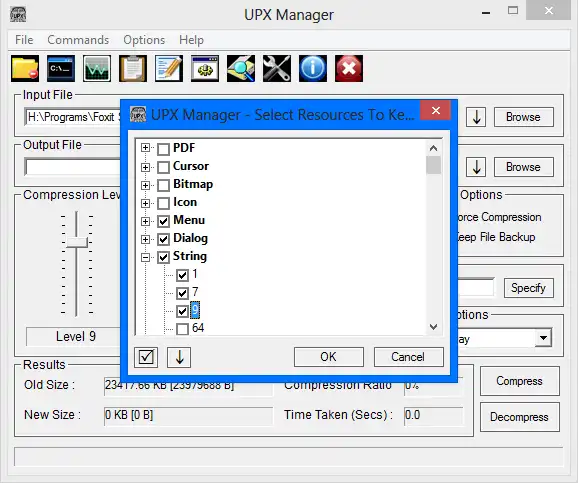This screenshot has height=483, width=578.
Task: Check the PDF resource checkbox
Action: point(163,149)
